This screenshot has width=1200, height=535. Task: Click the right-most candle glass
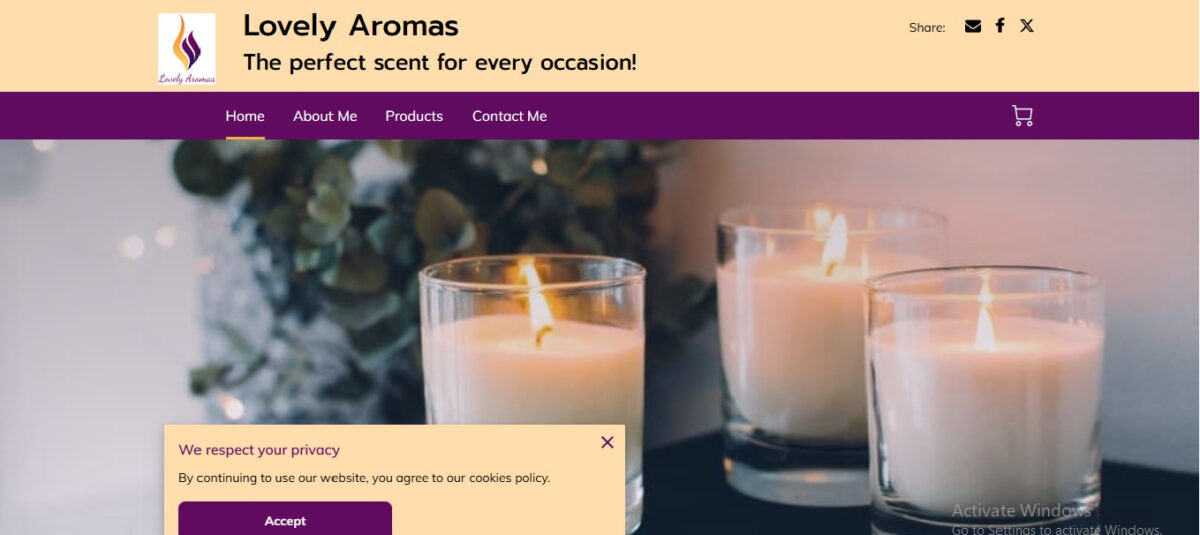tap(985, 400)
